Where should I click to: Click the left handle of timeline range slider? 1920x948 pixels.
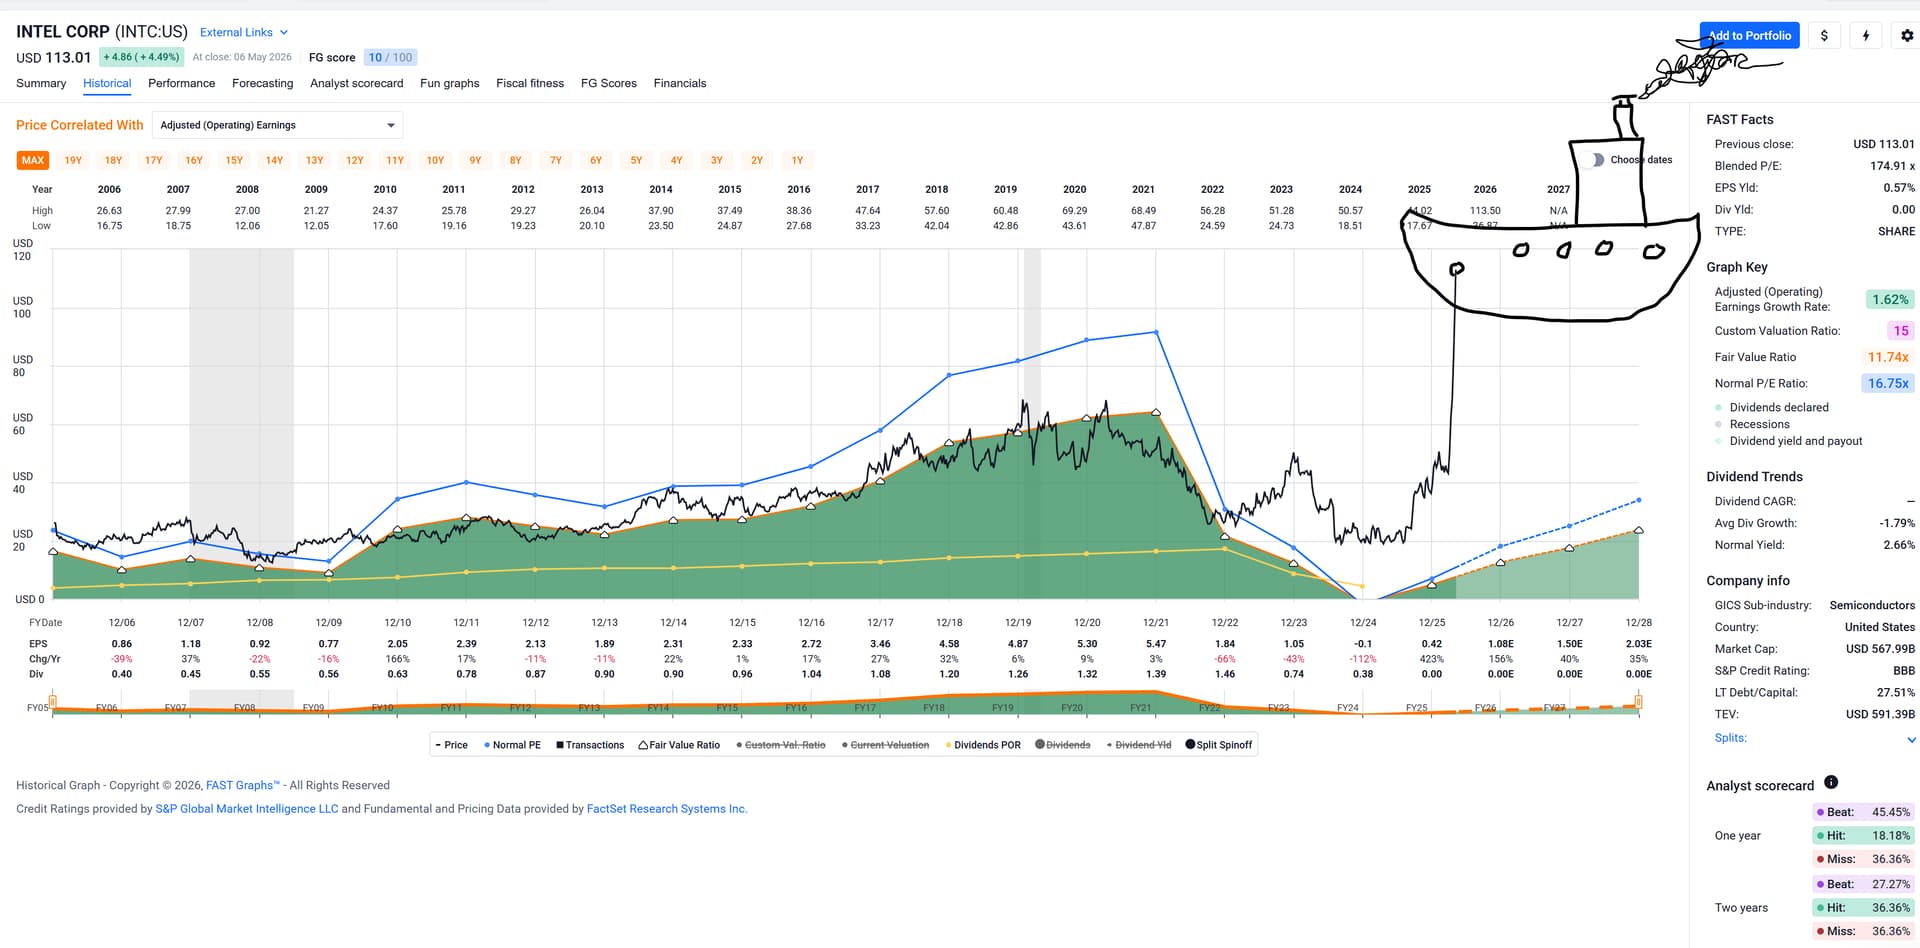point(52,702)
